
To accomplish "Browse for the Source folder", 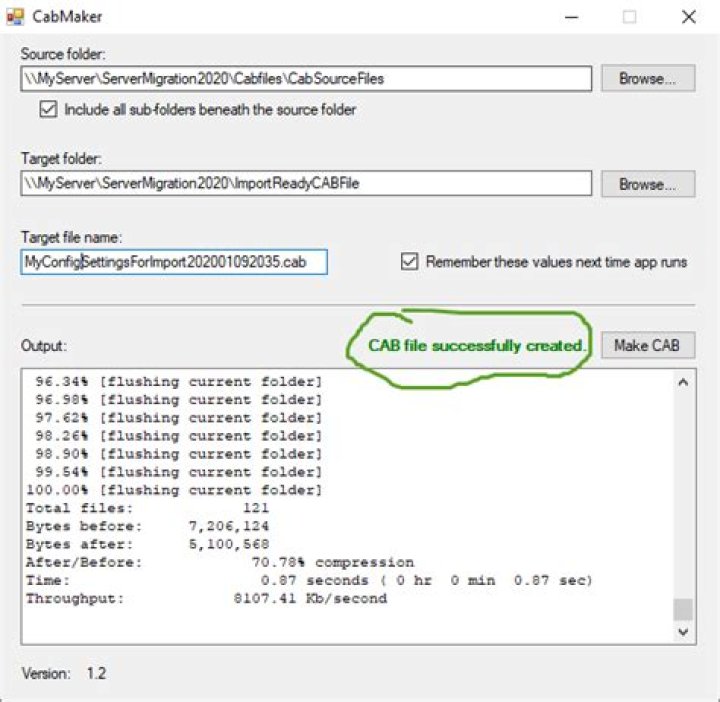I will [x=648, y=79].
